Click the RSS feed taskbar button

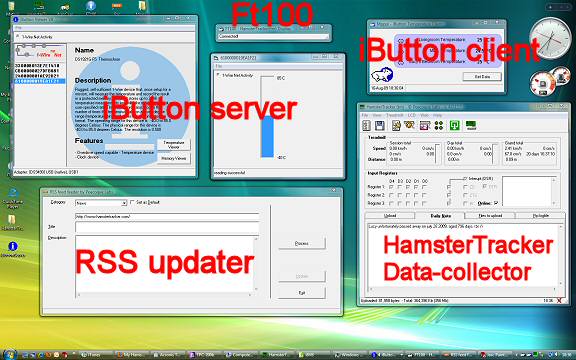point(458,355)
